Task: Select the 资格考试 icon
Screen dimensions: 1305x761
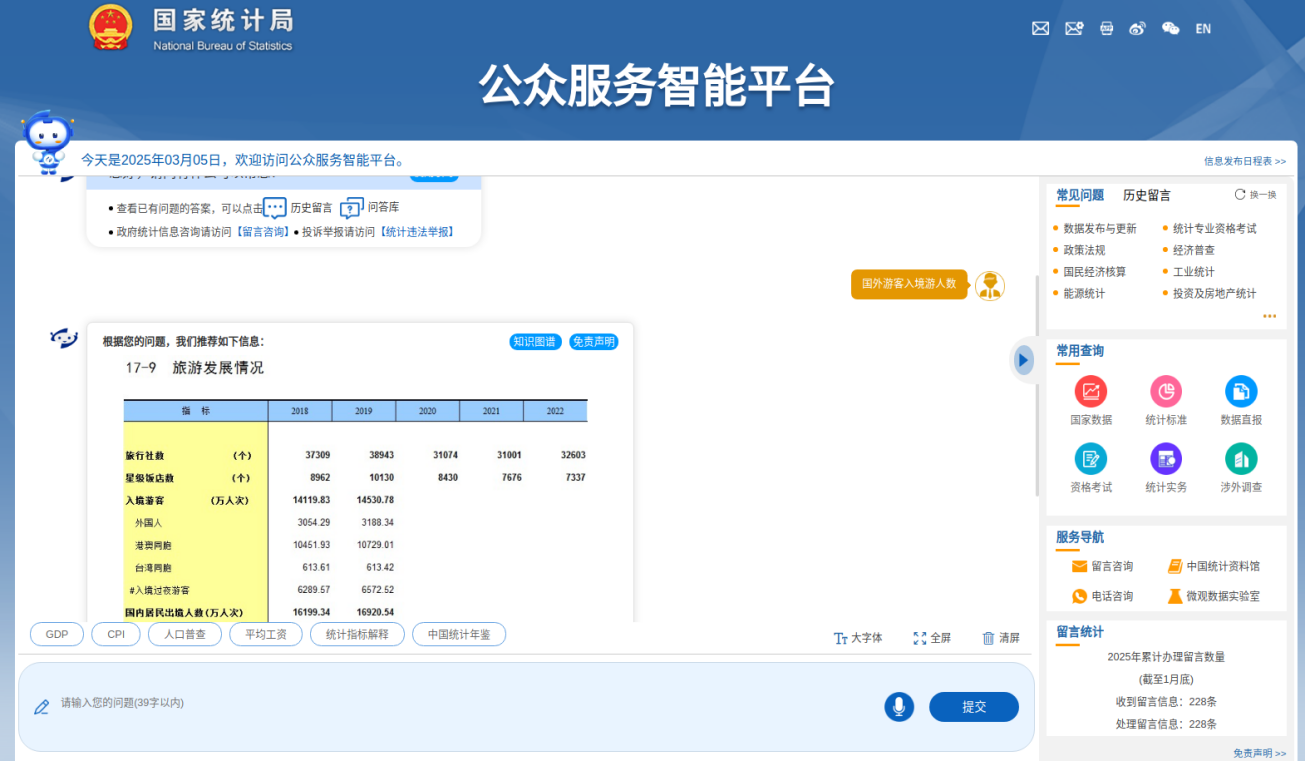Action: point(1090,459)
